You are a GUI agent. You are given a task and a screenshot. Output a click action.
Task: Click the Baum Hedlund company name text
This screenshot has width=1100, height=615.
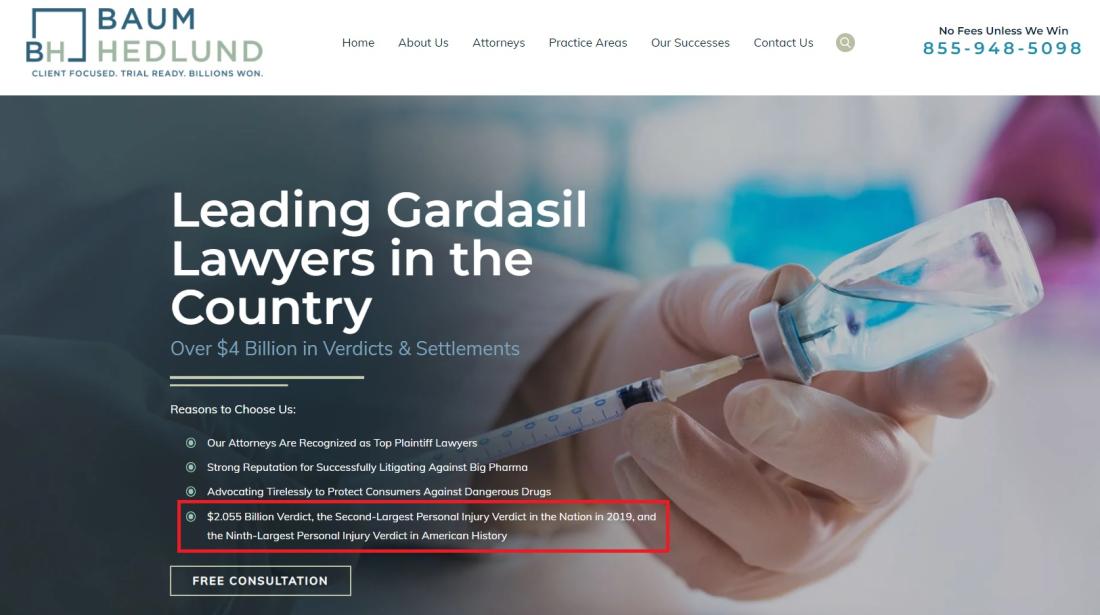coord(180,35)
